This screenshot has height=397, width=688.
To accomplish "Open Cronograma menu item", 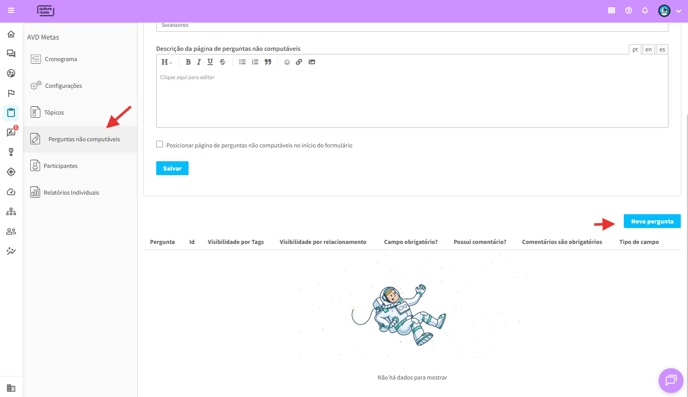I will [x=80, y=59].
